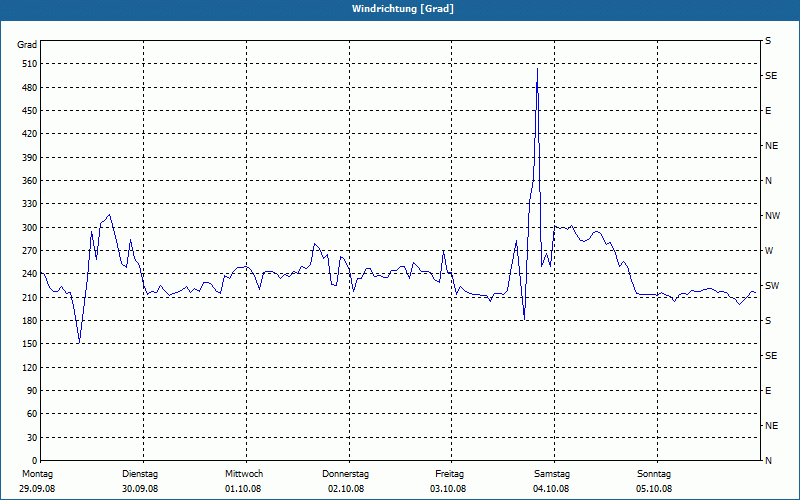Image resolution: width=800 pixels, height=500 pixels.
Task: Click the 30 degree axis label
Action: click(x=33, y=438)
